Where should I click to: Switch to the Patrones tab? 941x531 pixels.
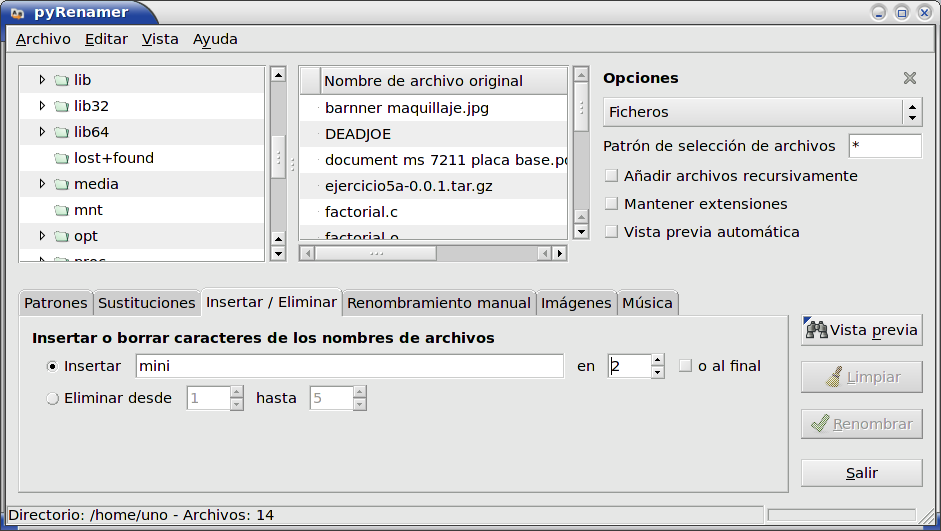click(56, 303)
